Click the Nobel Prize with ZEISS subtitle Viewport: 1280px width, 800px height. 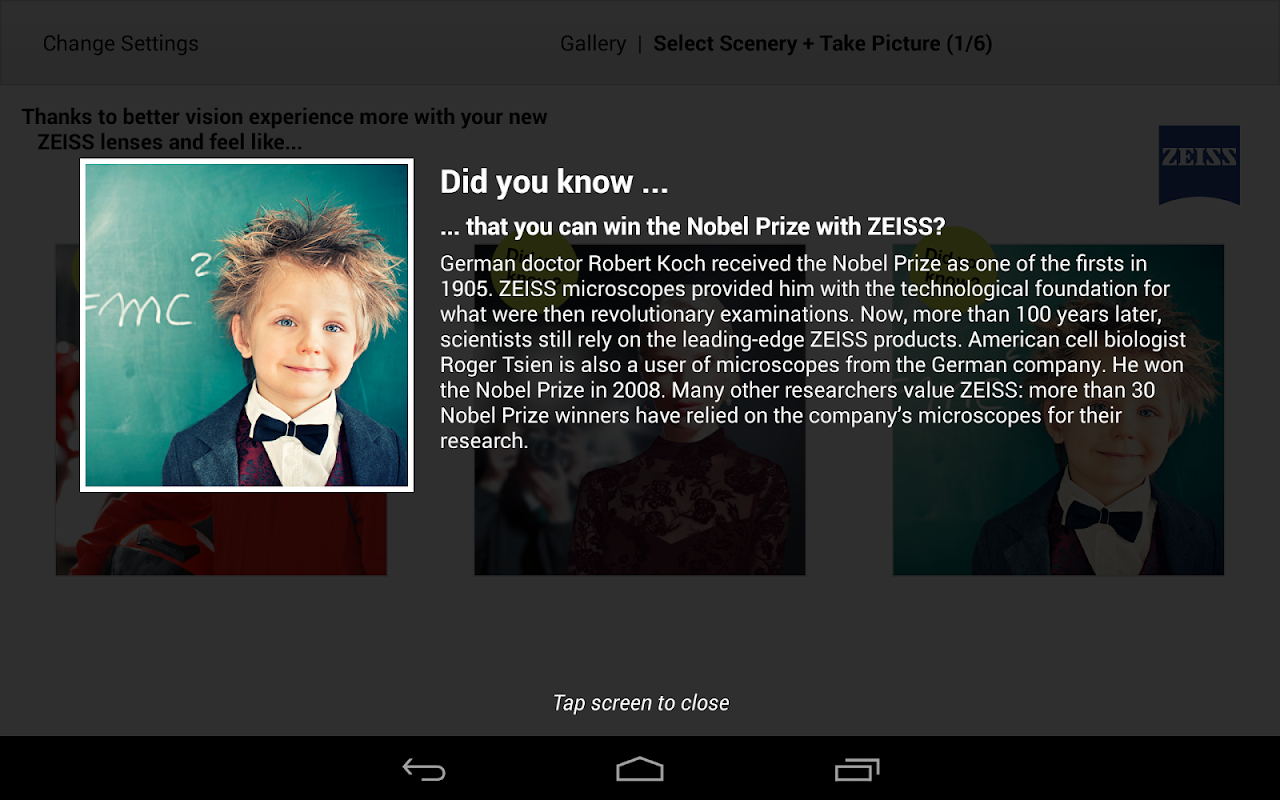pyautogui.click(x=692, y=227)
